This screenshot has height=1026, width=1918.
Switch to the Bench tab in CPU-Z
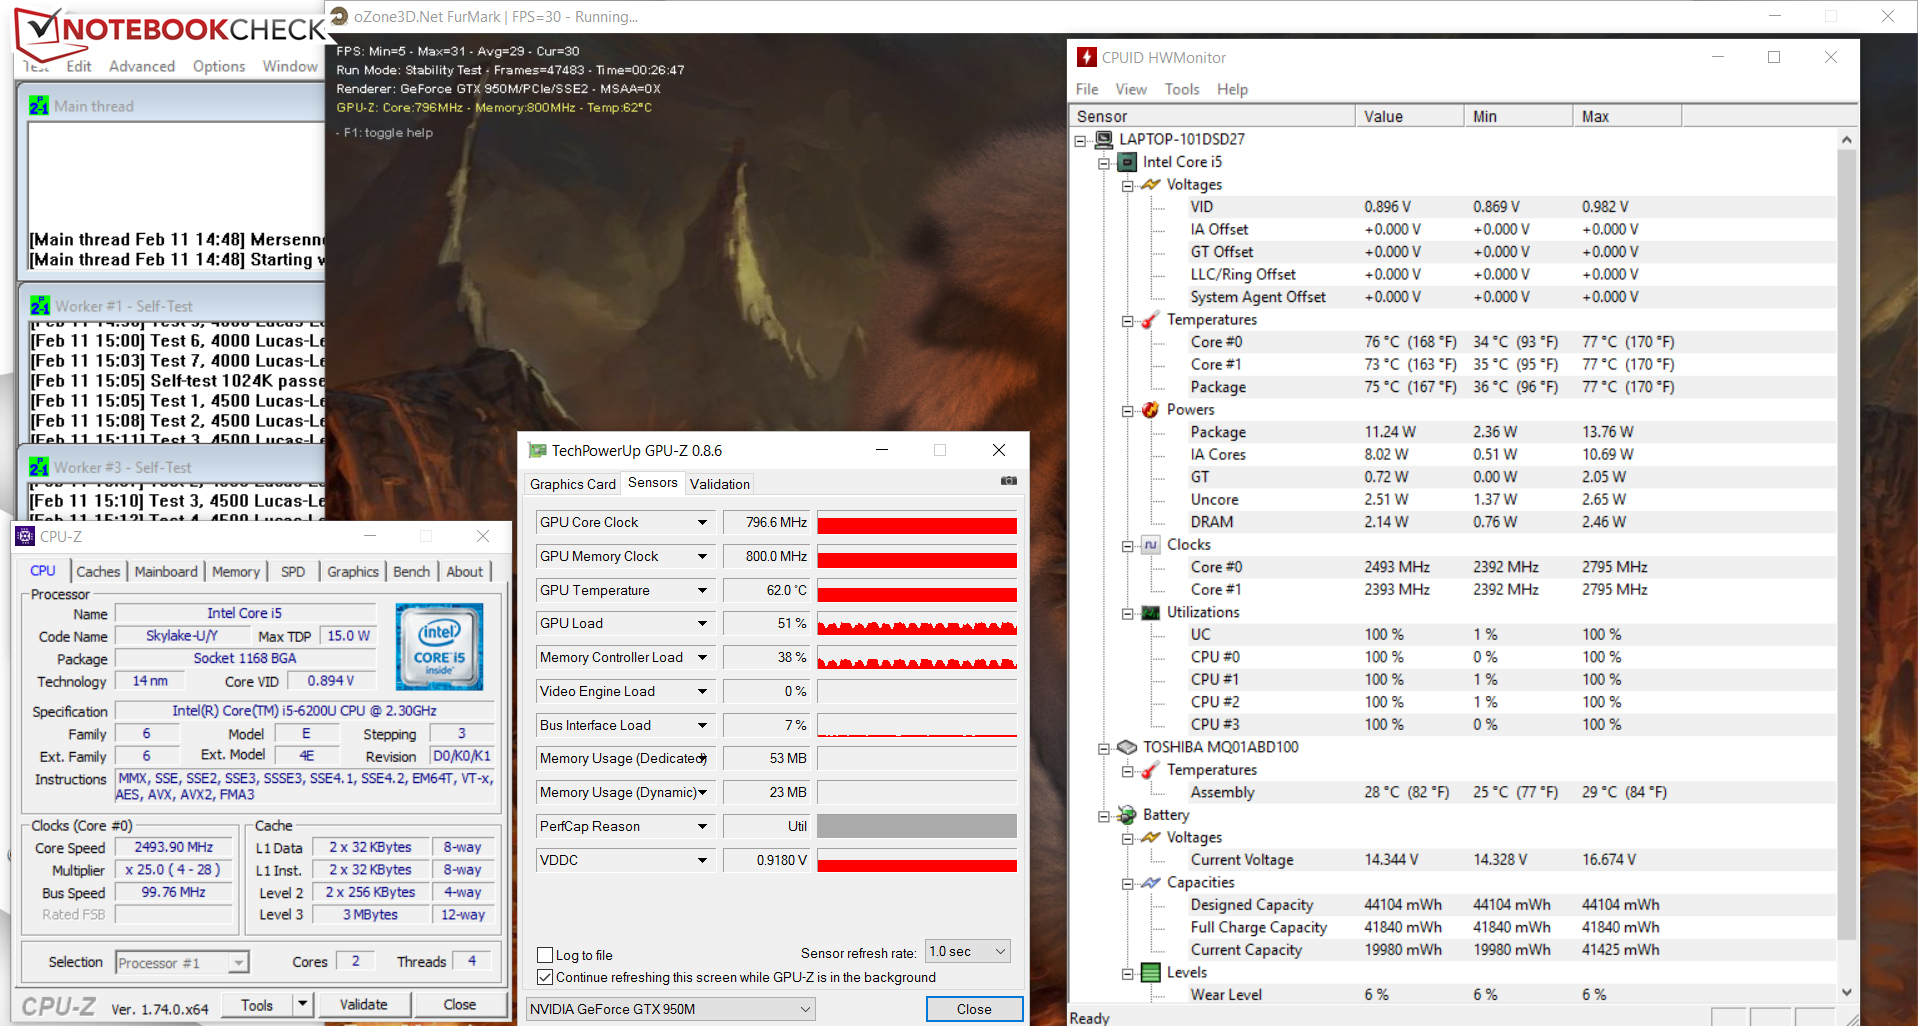coord(411,572)
